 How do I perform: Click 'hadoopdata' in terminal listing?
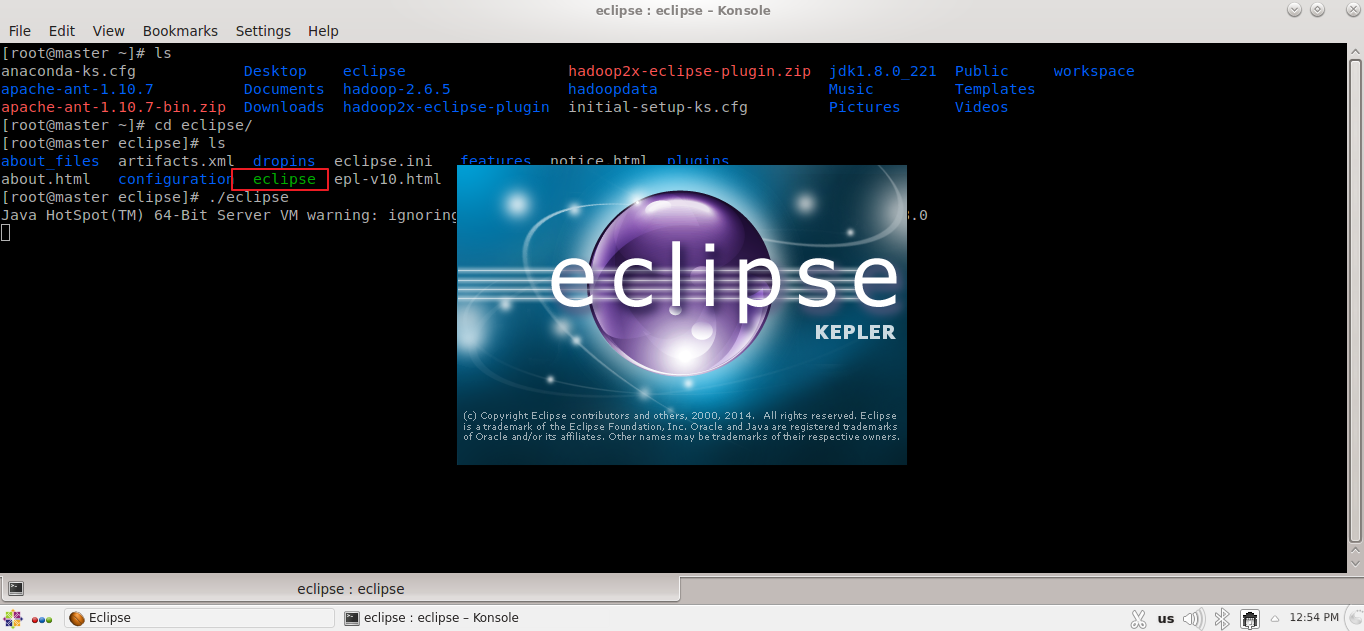[x=613, y=89]
